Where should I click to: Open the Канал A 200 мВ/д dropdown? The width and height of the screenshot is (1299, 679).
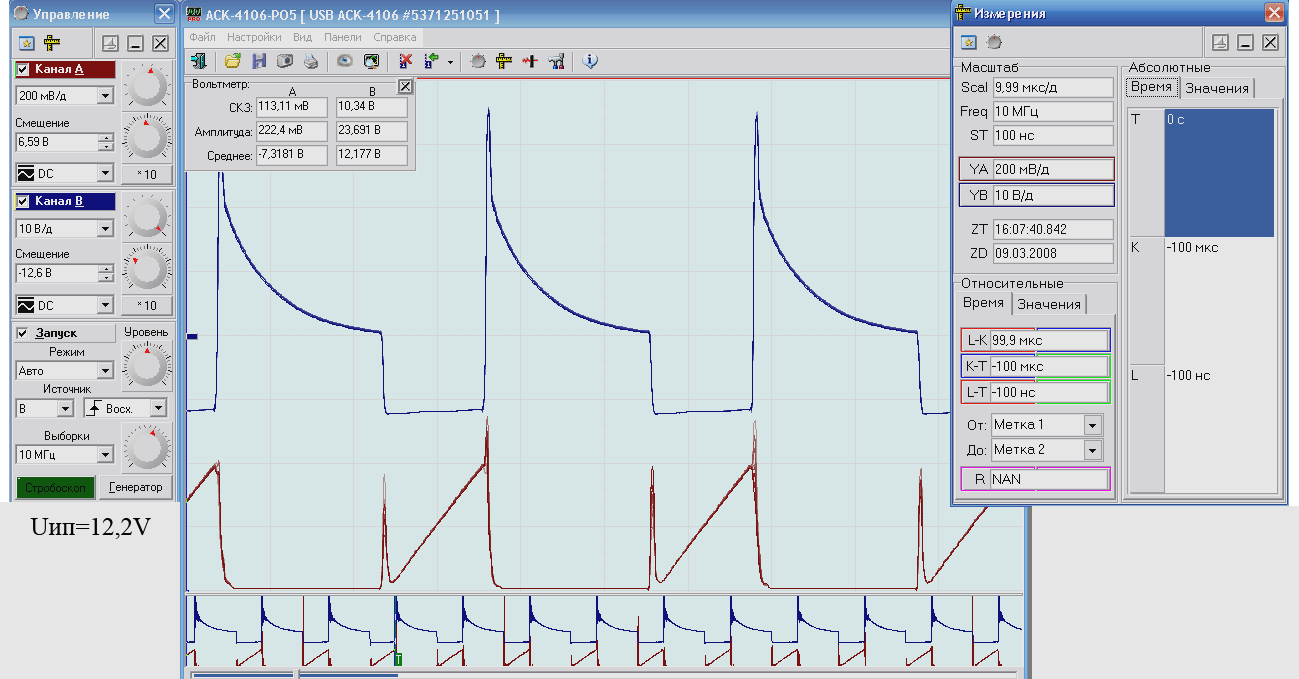[105, 96]
